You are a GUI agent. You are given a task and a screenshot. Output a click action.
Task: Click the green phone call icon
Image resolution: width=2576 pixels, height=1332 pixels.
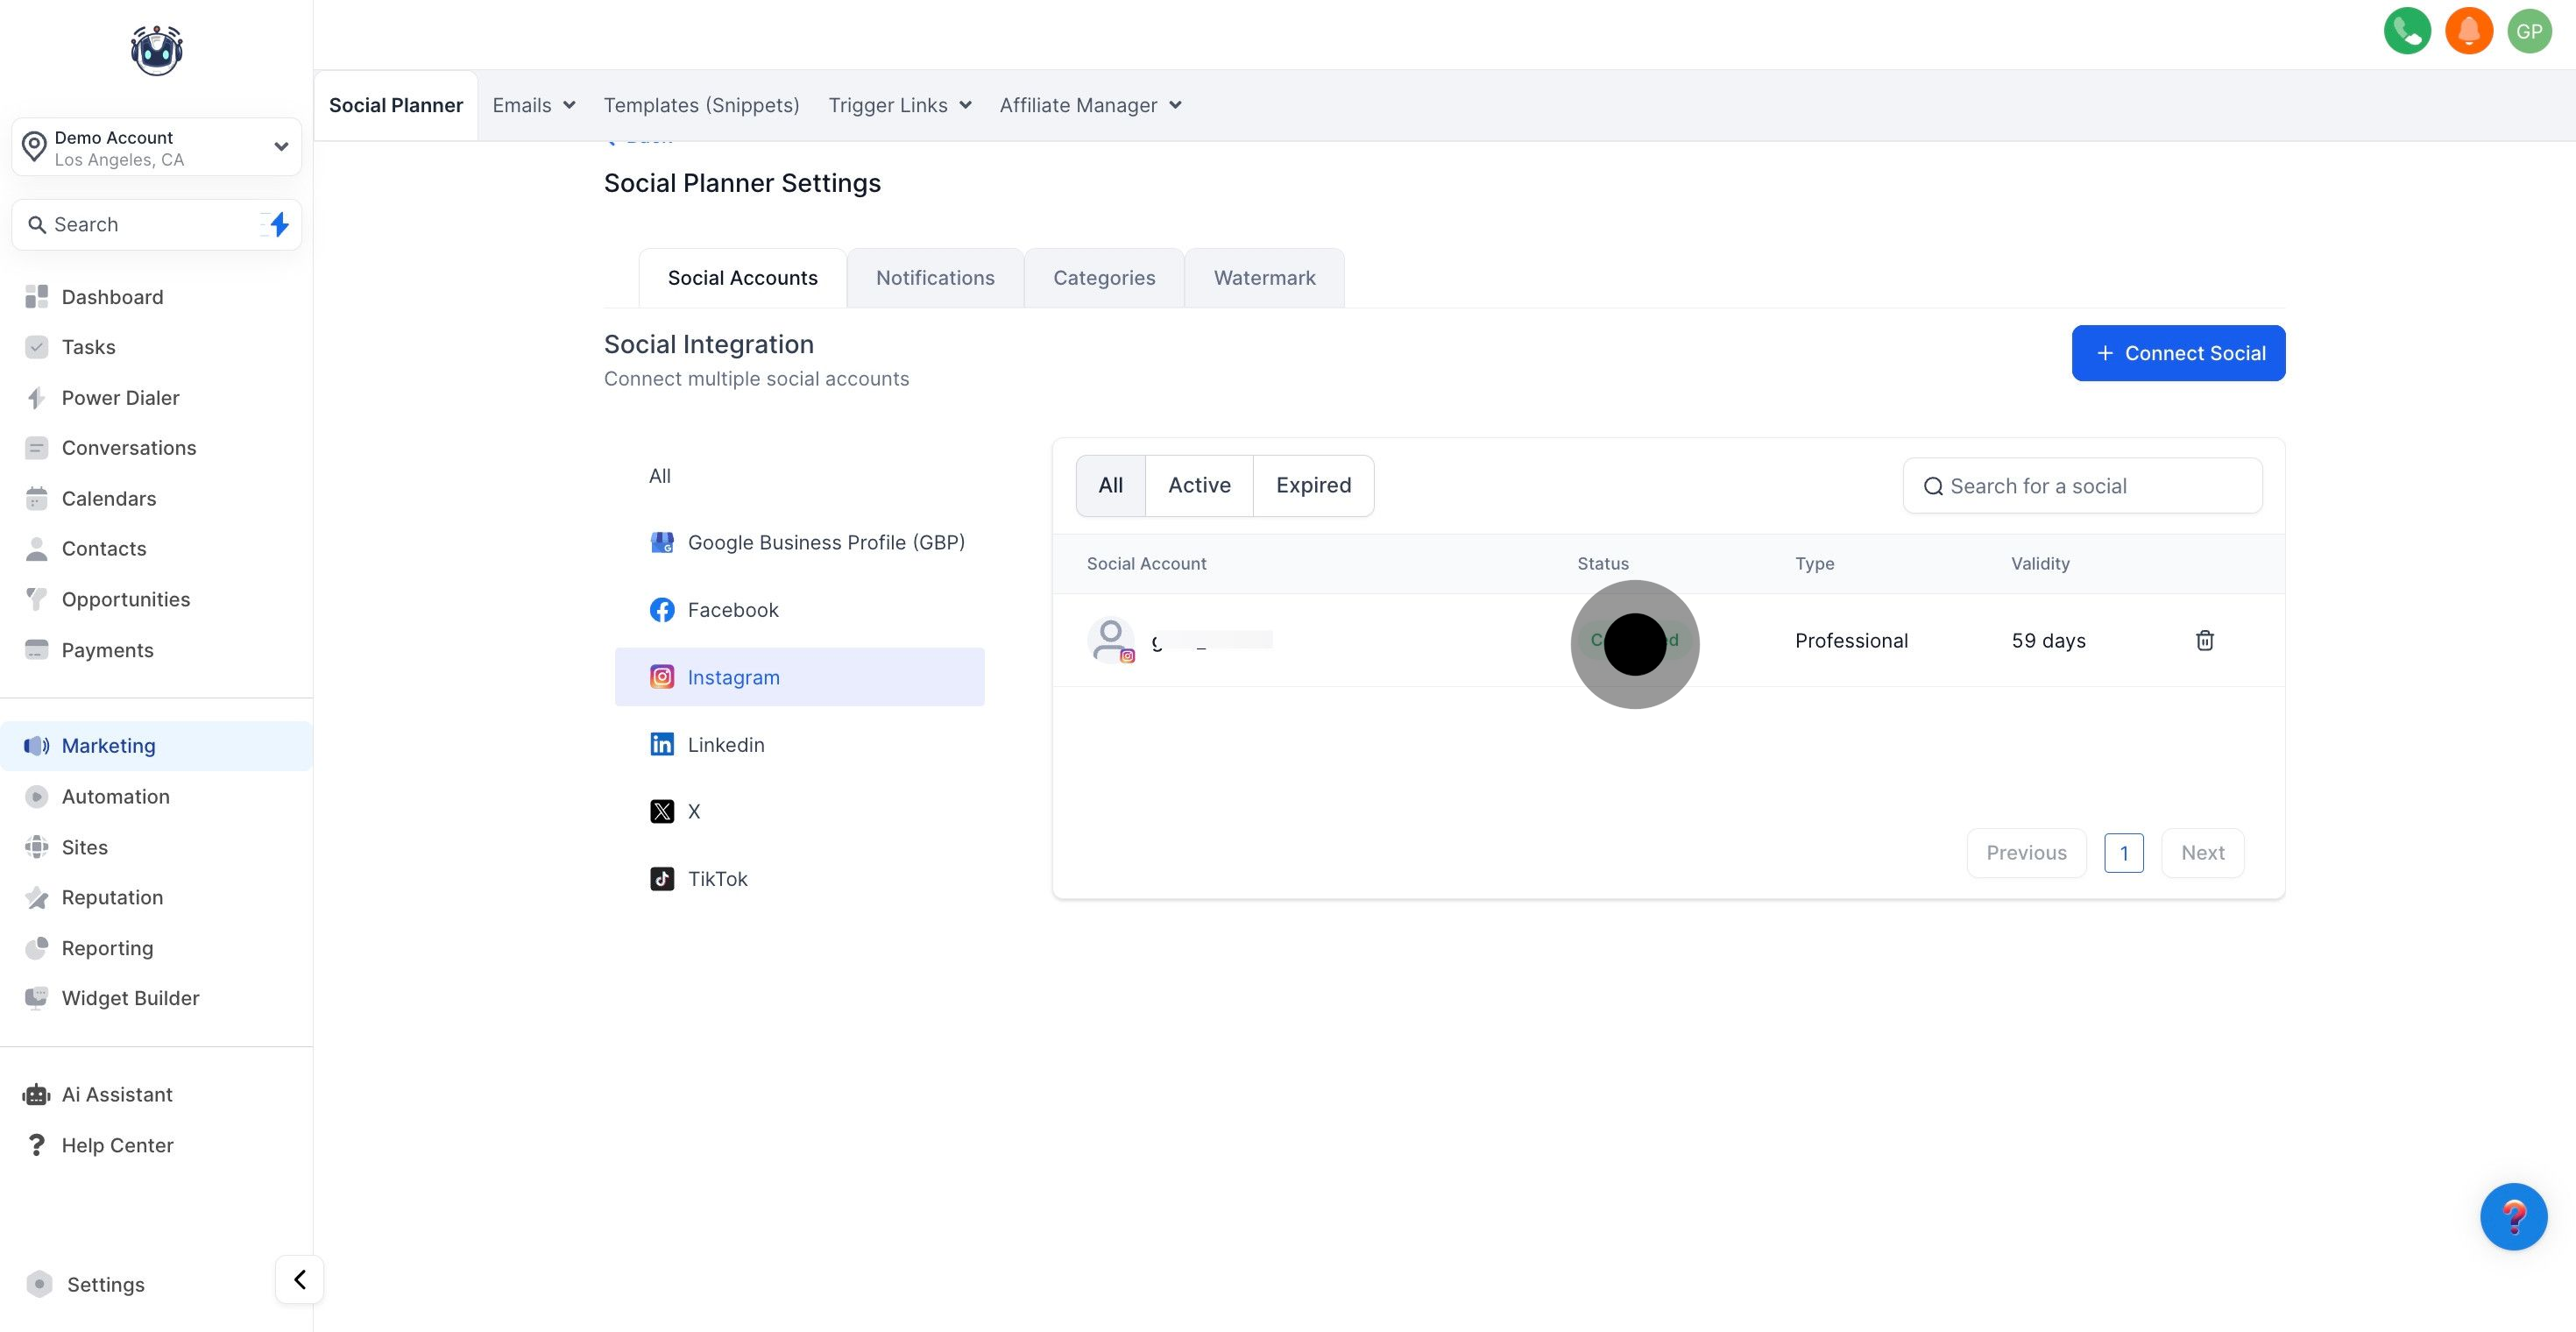[2407, 31]
